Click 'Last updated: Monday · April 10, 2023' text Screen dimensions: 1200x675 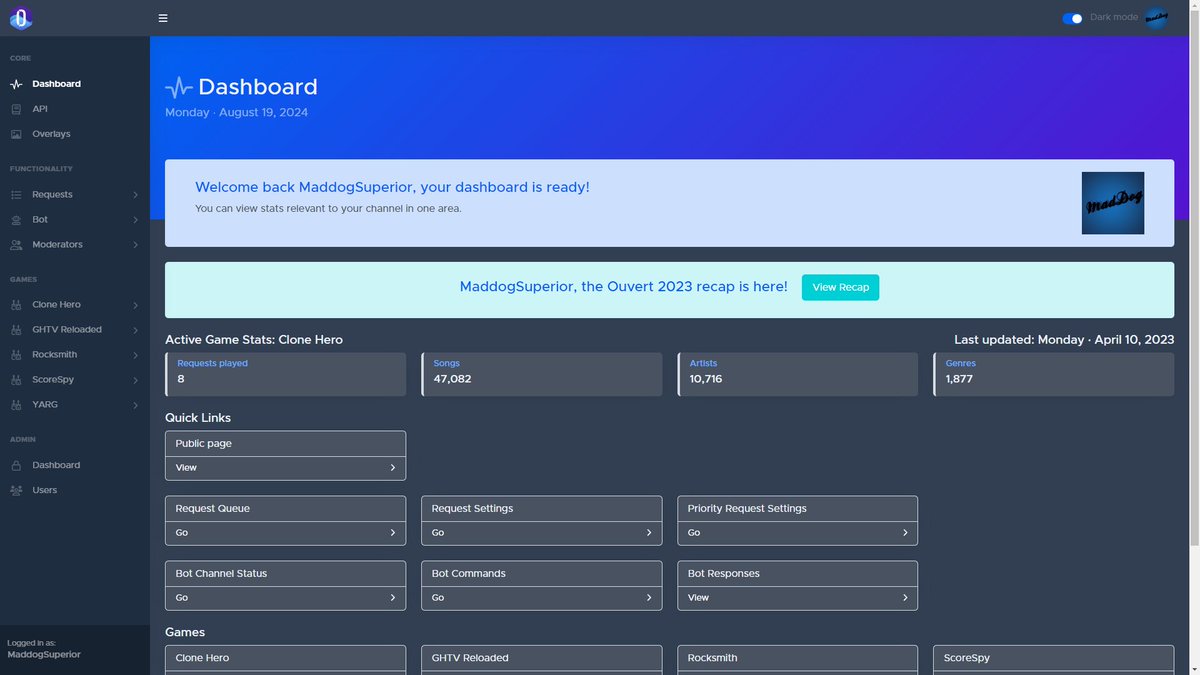coord(1064,340)
